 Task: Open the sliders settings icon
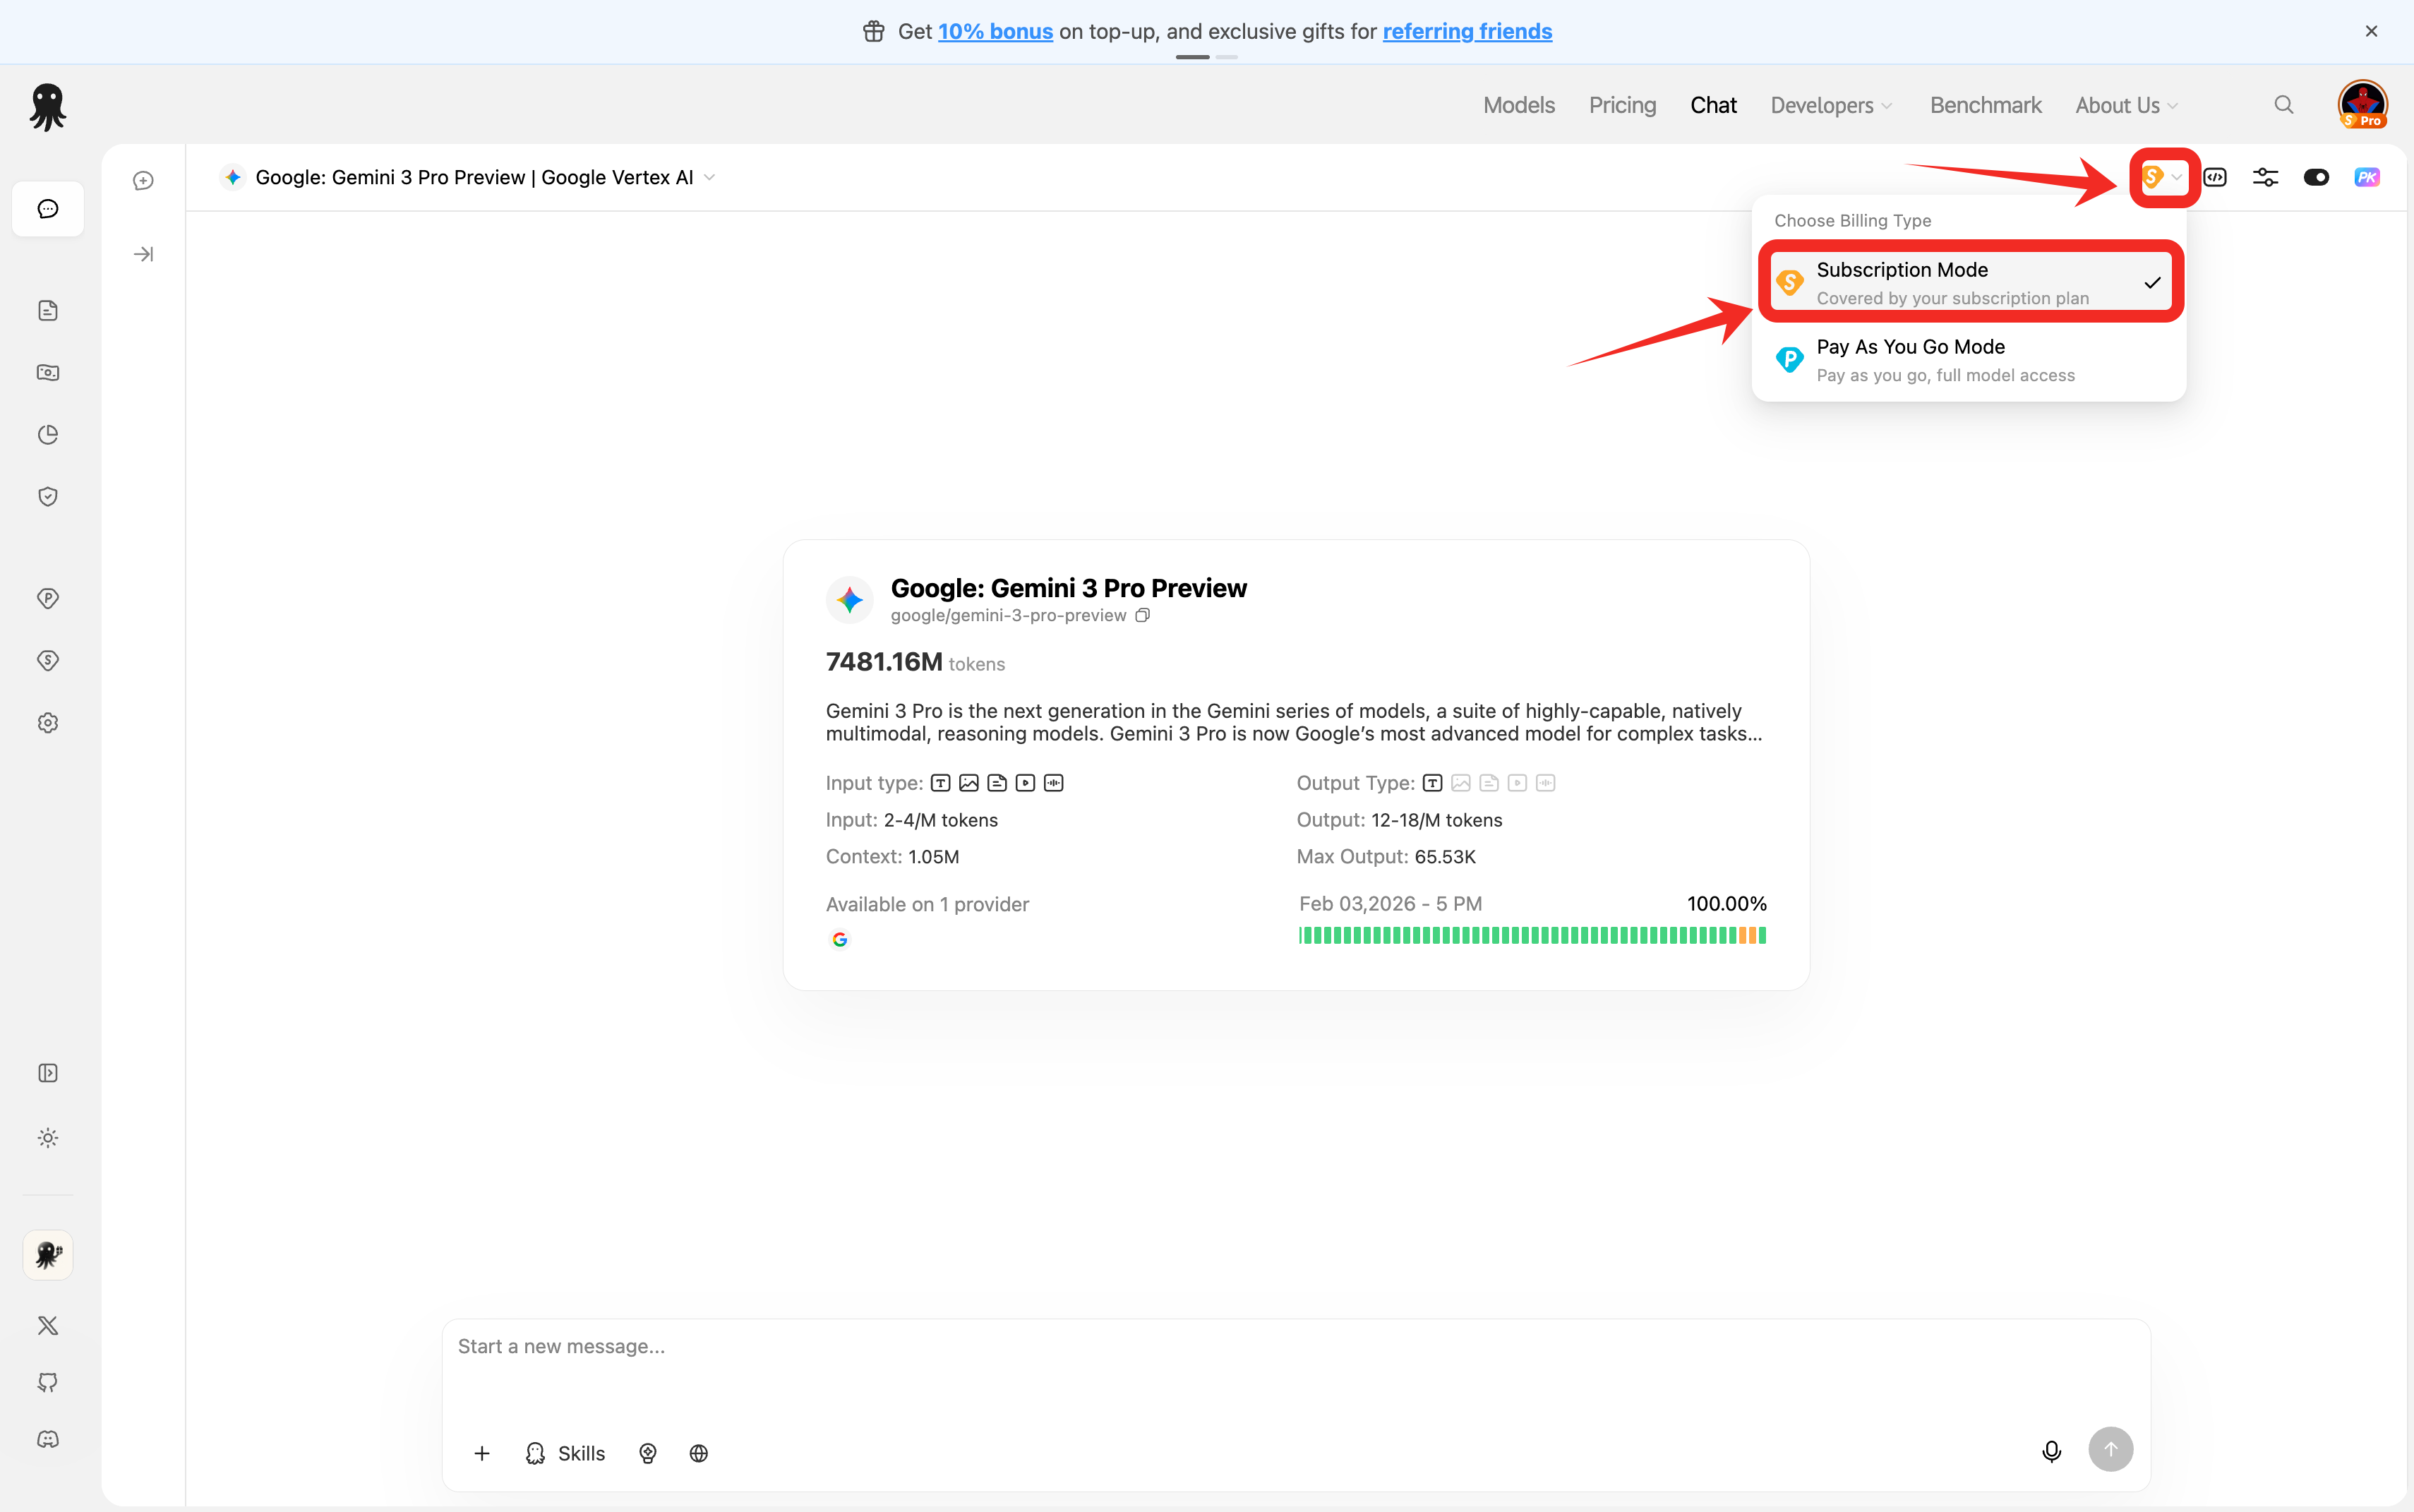point(2265,177)
